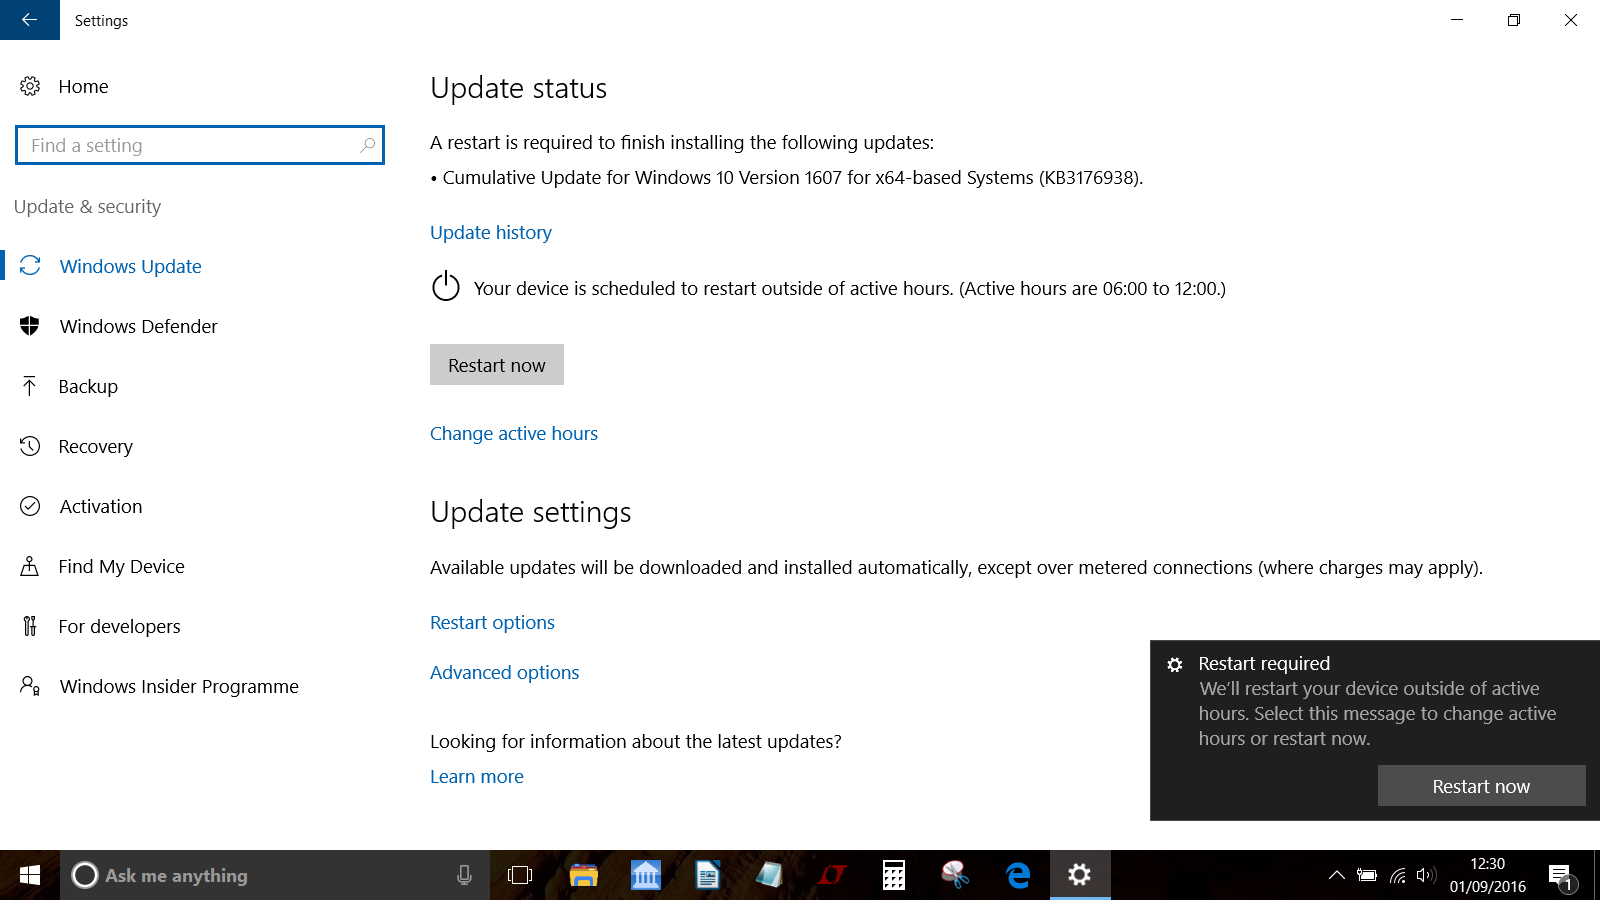Click the Restart now button under Update status
1600x900 pixels.
click(497, 365)
